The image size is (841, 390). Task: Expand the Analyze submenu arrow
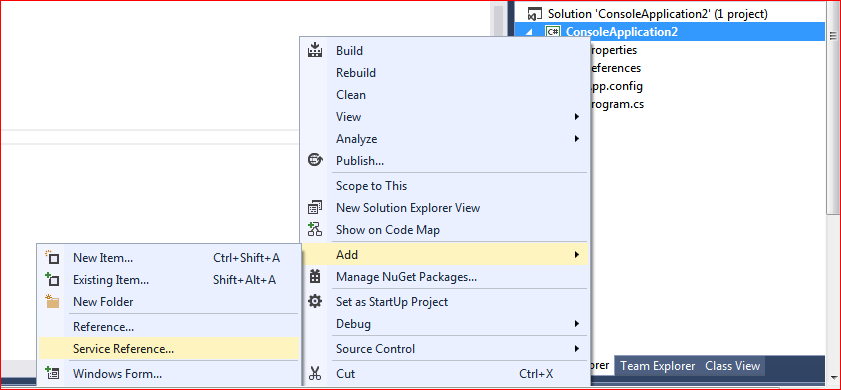click(577, 138)
